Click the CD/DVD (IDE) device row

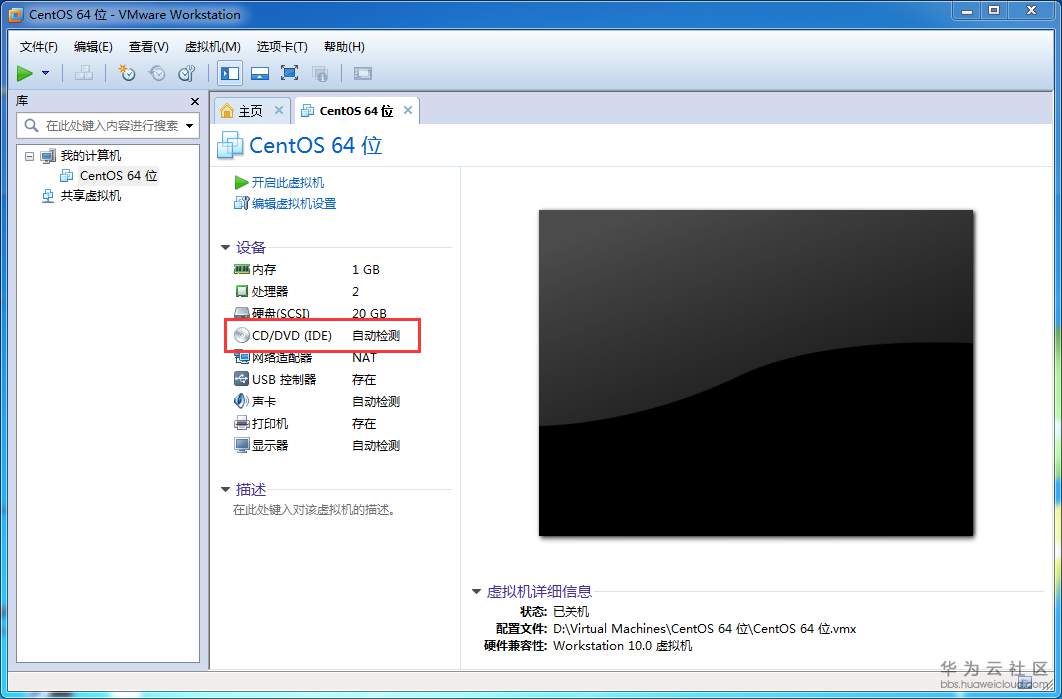(318, 335)
